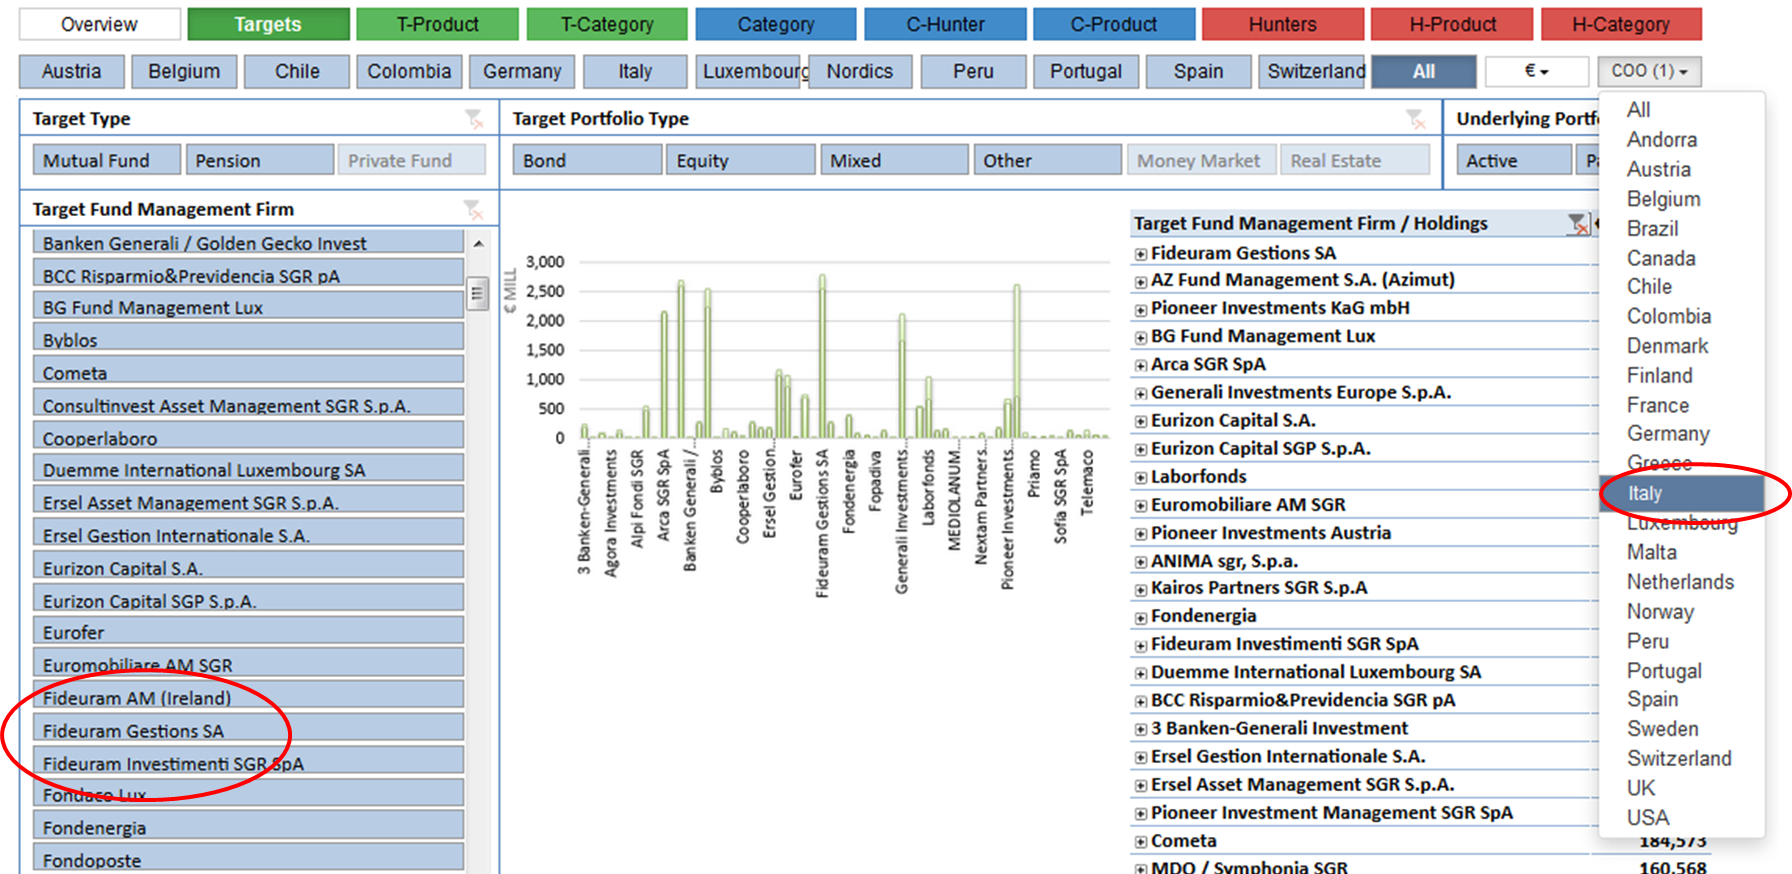This screenshot has height=874, width=1792.
Task: Toggle the Private Fund target type
Action: tap(412, 160)
